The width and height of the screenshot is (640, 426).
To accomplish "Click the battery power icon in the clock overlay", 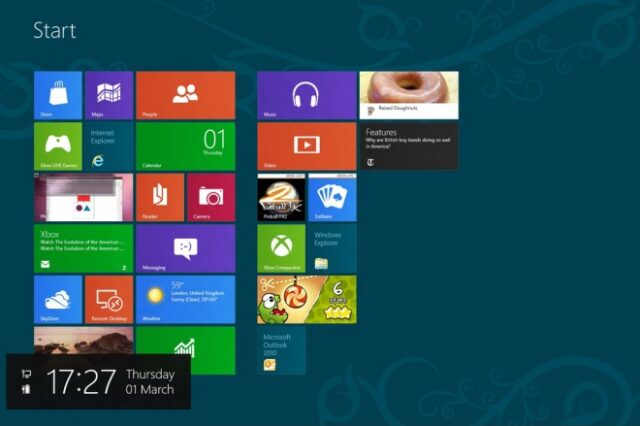I will [26, 388].
